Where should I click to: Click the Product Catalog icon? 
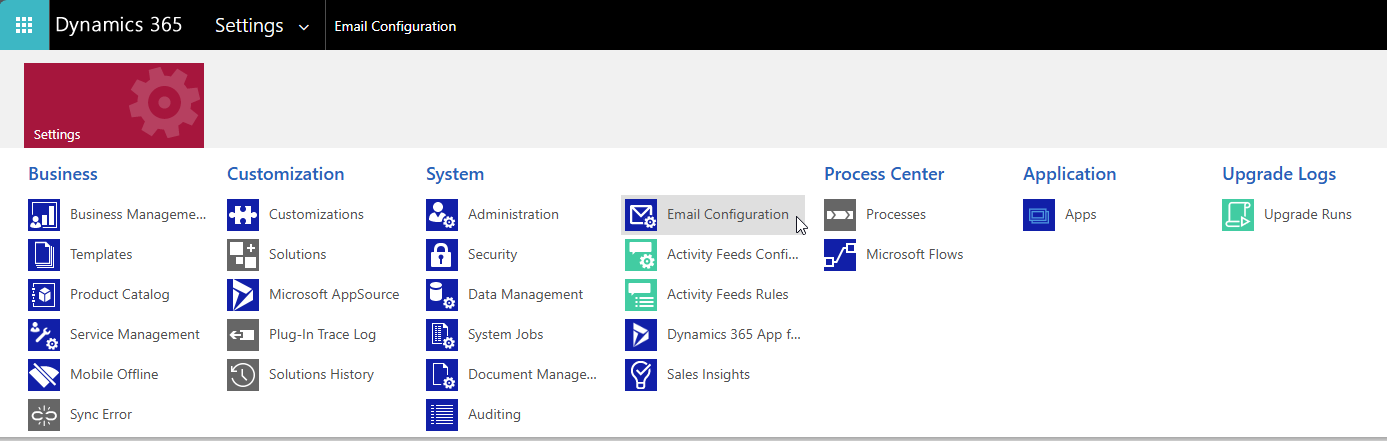44,295
